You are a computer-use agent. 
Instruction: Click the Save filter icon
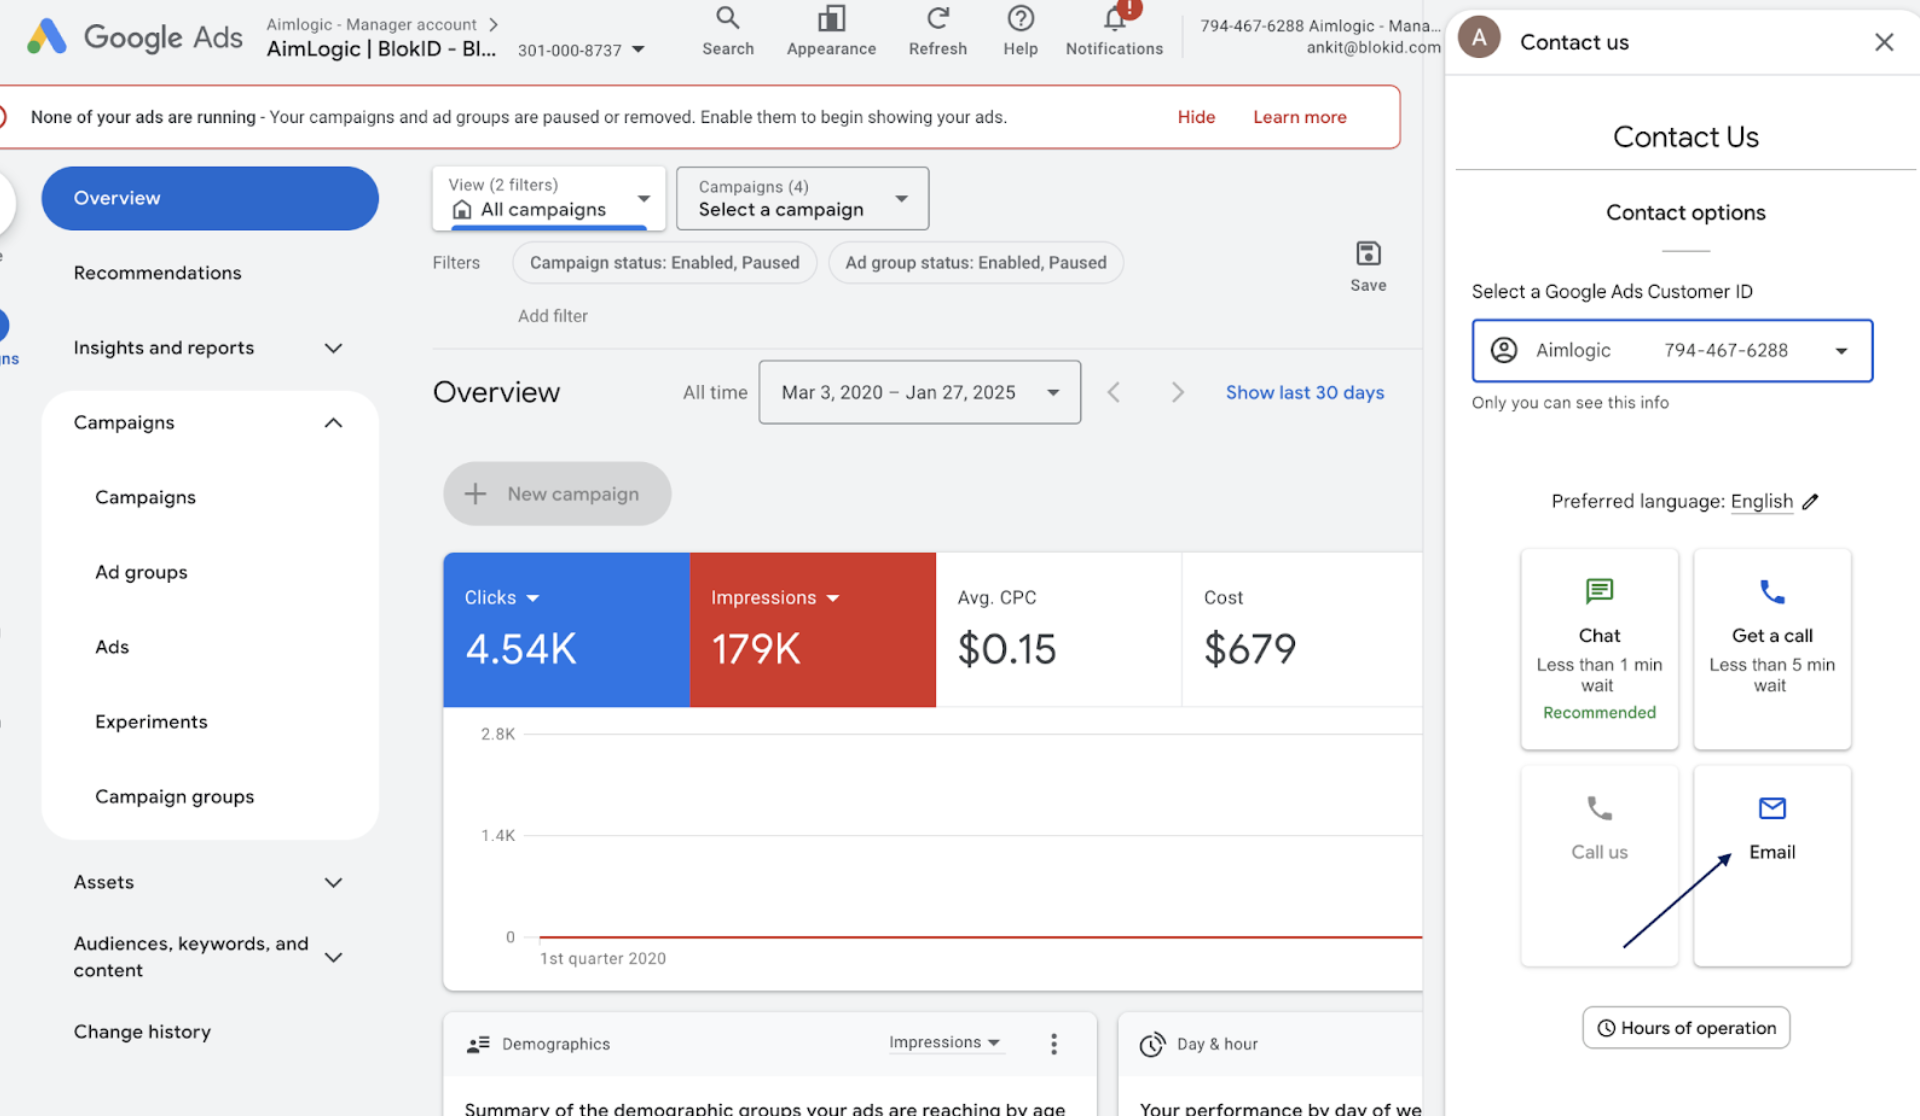tap(1368, 254)
